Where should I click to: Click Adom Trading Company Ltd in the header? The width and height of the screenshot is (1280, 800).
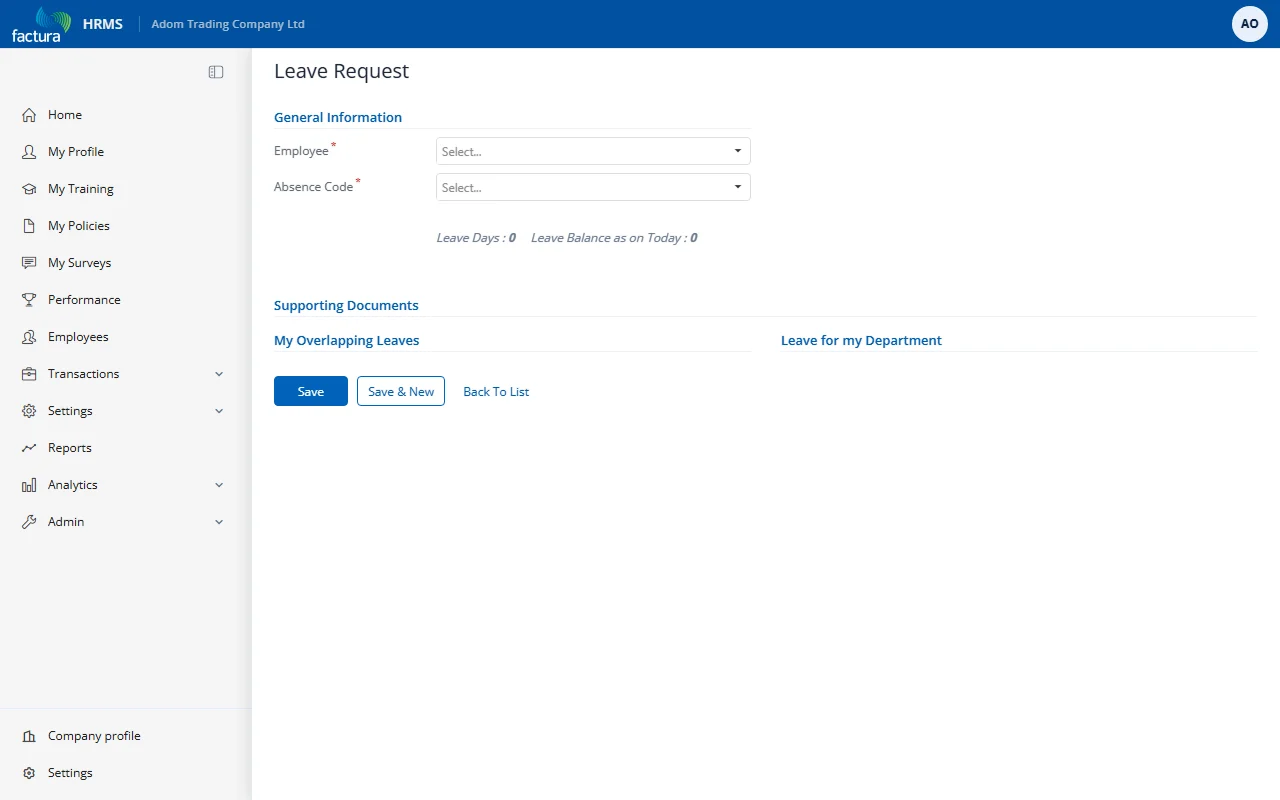[228, 24]
